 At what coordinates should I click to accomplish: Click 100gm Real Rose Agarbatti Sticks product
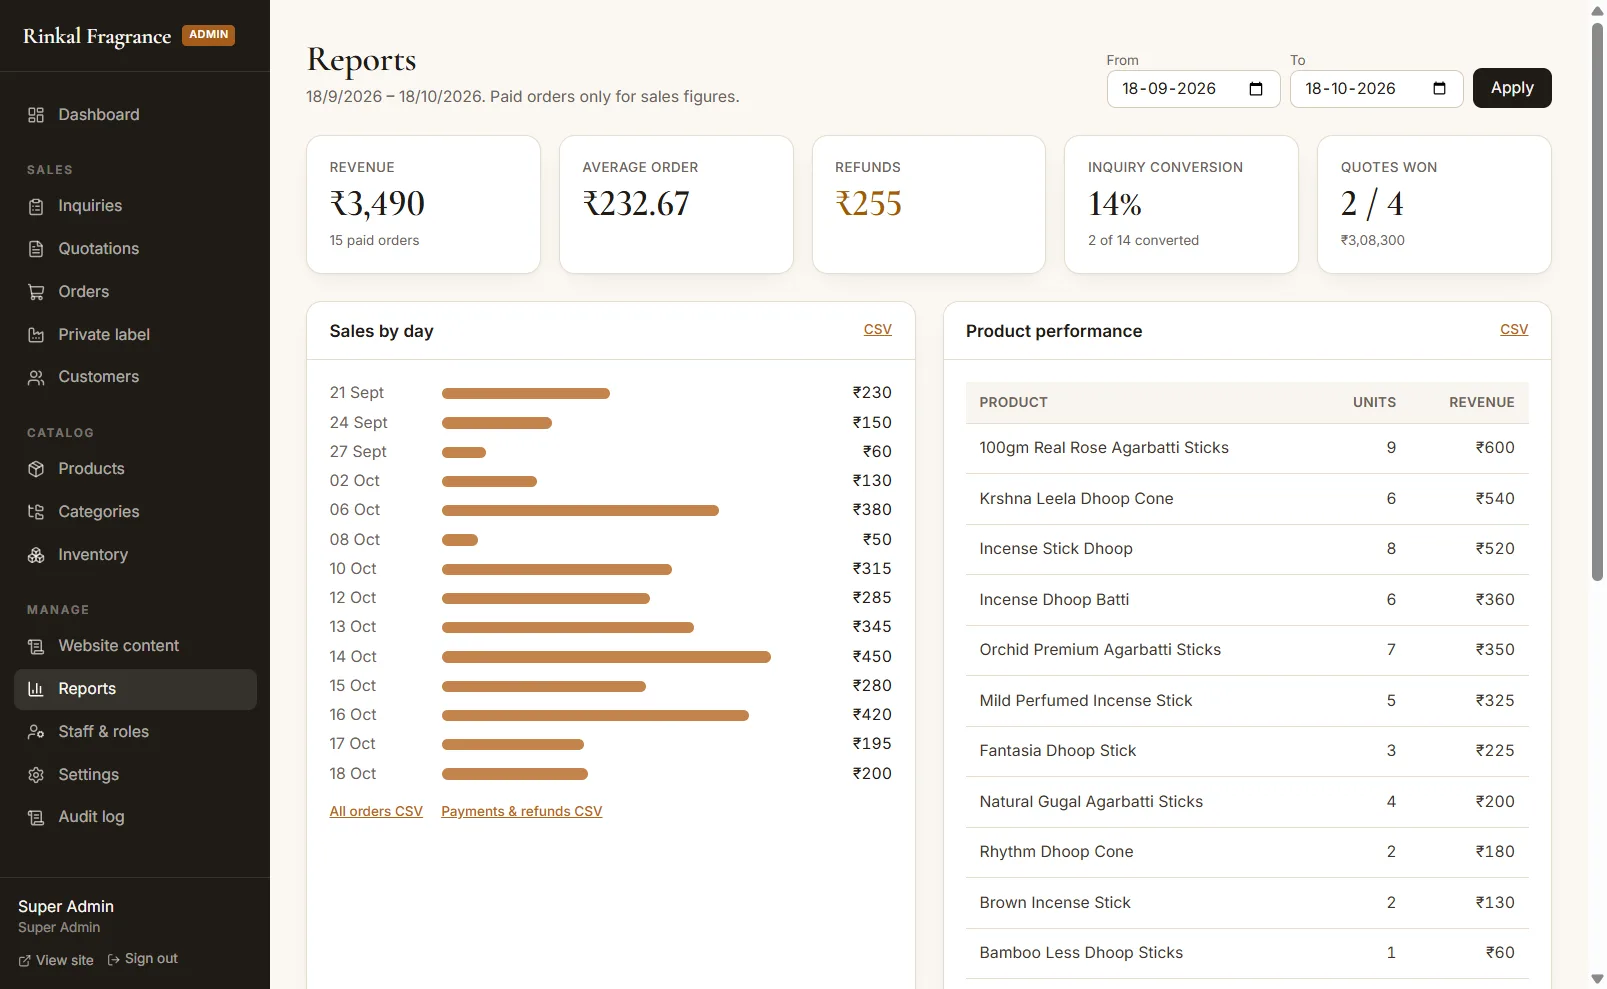point(1103,448)
